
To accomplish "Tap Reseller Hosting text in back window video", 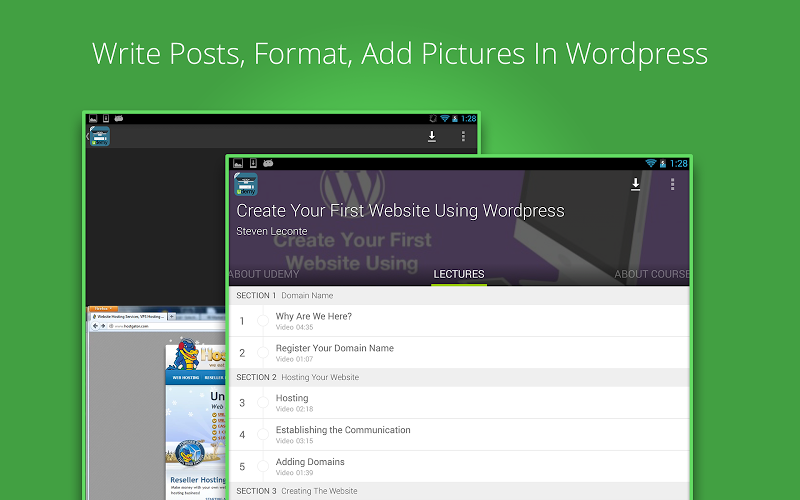I will (198, 480).
